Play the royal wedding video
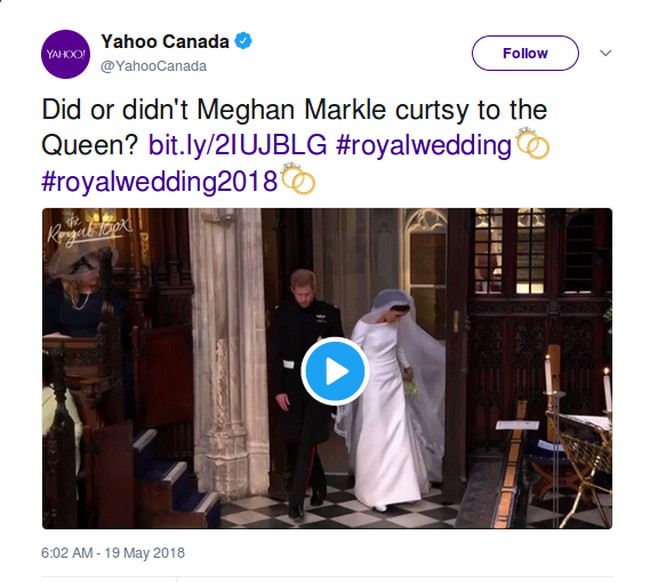This screenshot has height=583, width=650. tap(334, 371)
